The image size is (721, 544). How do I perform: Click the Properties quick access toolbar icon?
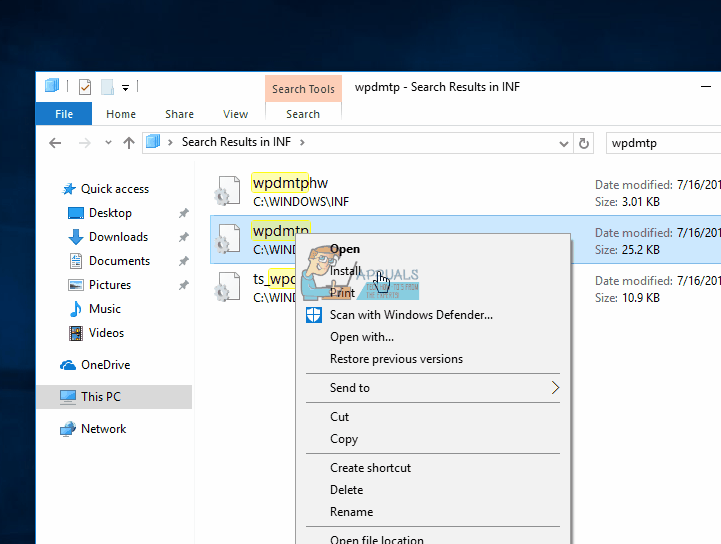[85, 87]
